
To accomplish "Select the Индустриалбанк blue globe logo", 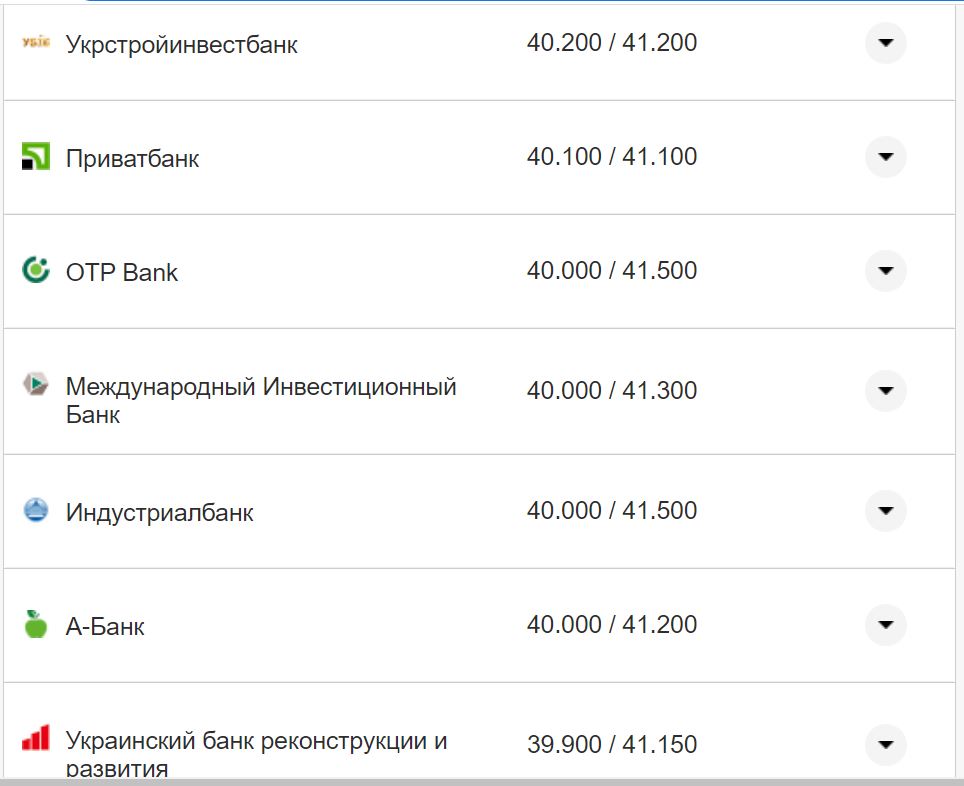I will (x=34, y=510).
